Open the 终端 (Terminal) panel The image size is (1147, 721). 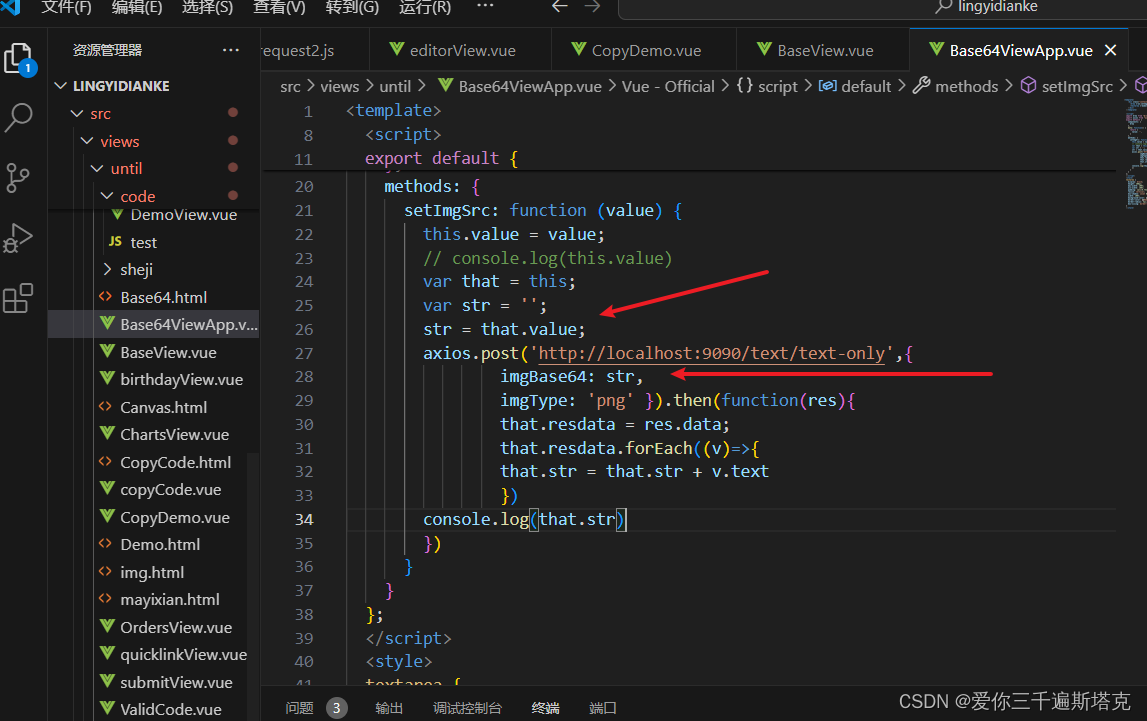click(544, 707)
